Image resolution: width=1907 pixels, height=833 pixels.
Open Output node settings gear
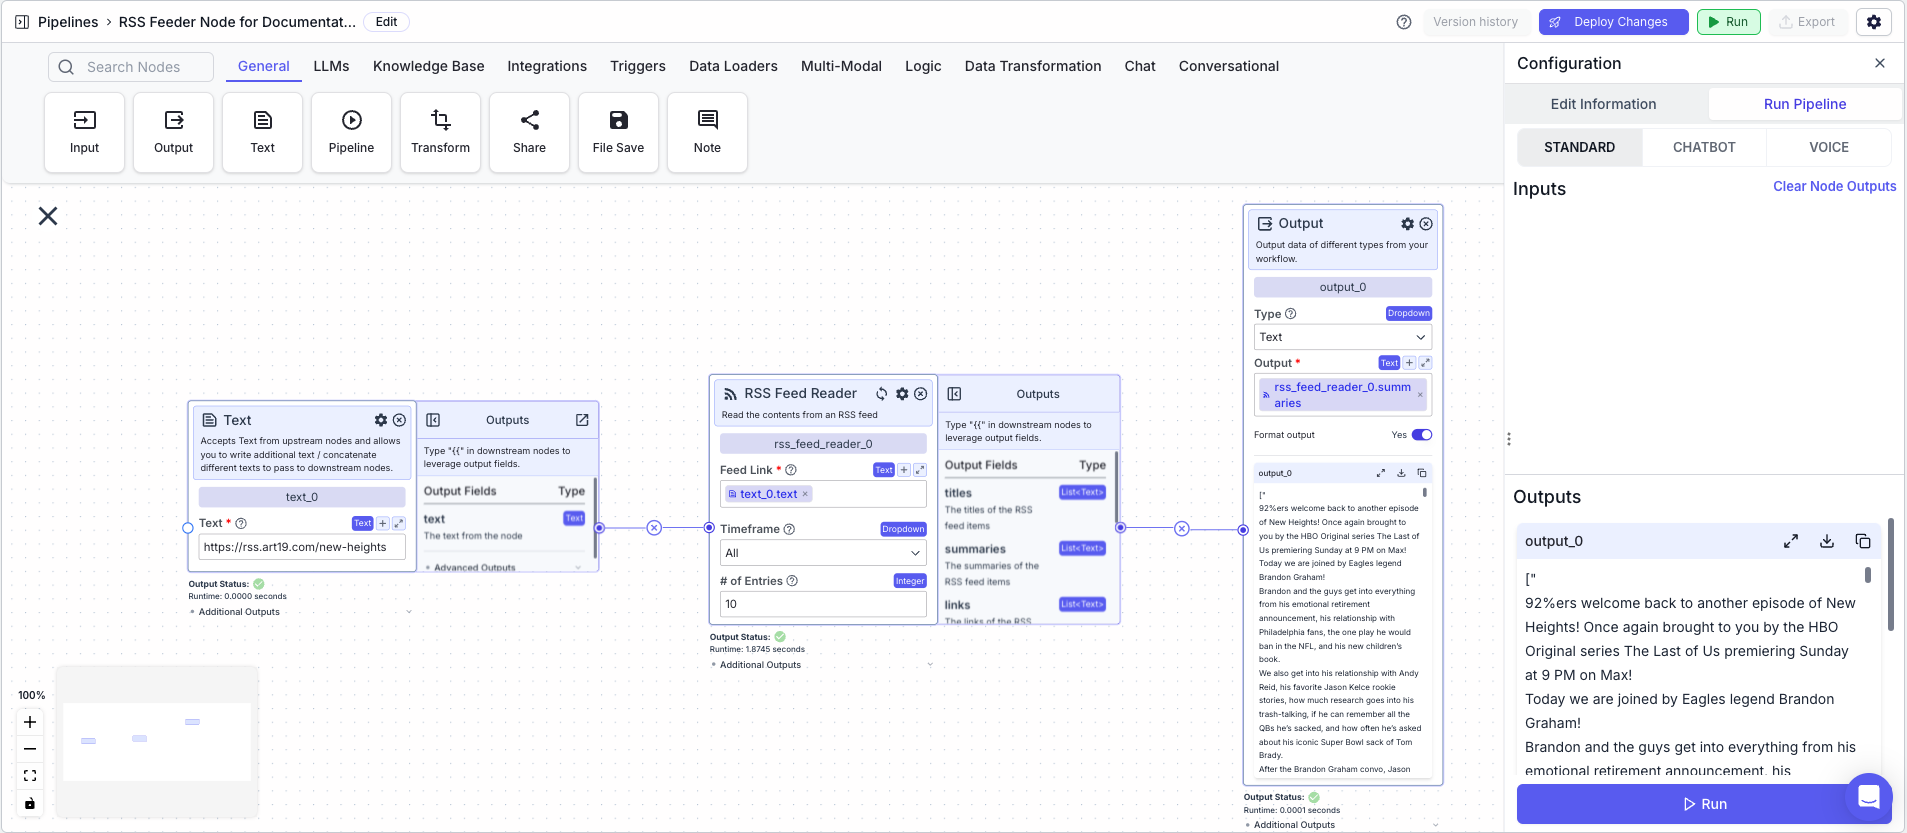pos(1407,224)
